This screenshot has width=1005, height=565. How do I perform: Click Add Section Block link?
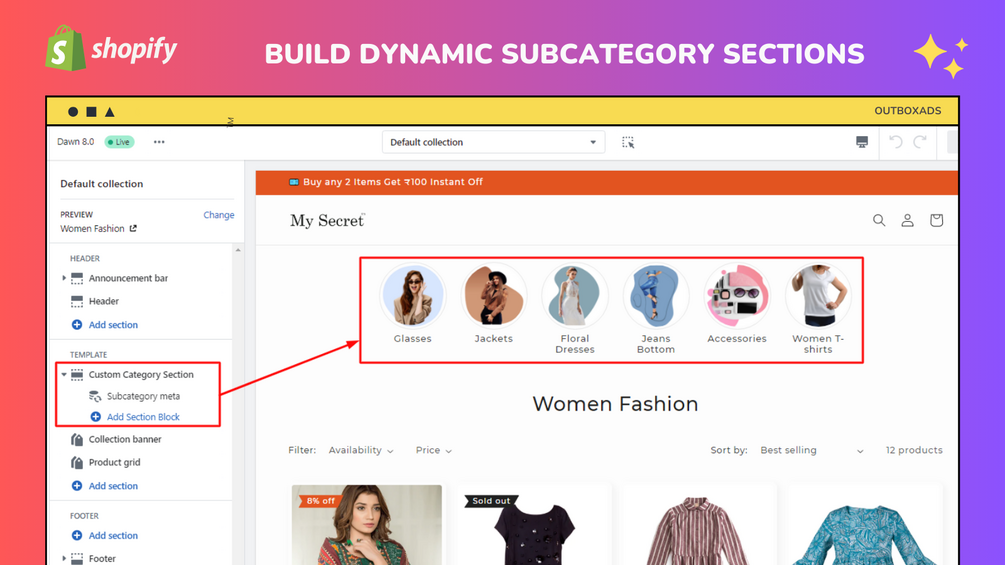[x=143, y=417]
